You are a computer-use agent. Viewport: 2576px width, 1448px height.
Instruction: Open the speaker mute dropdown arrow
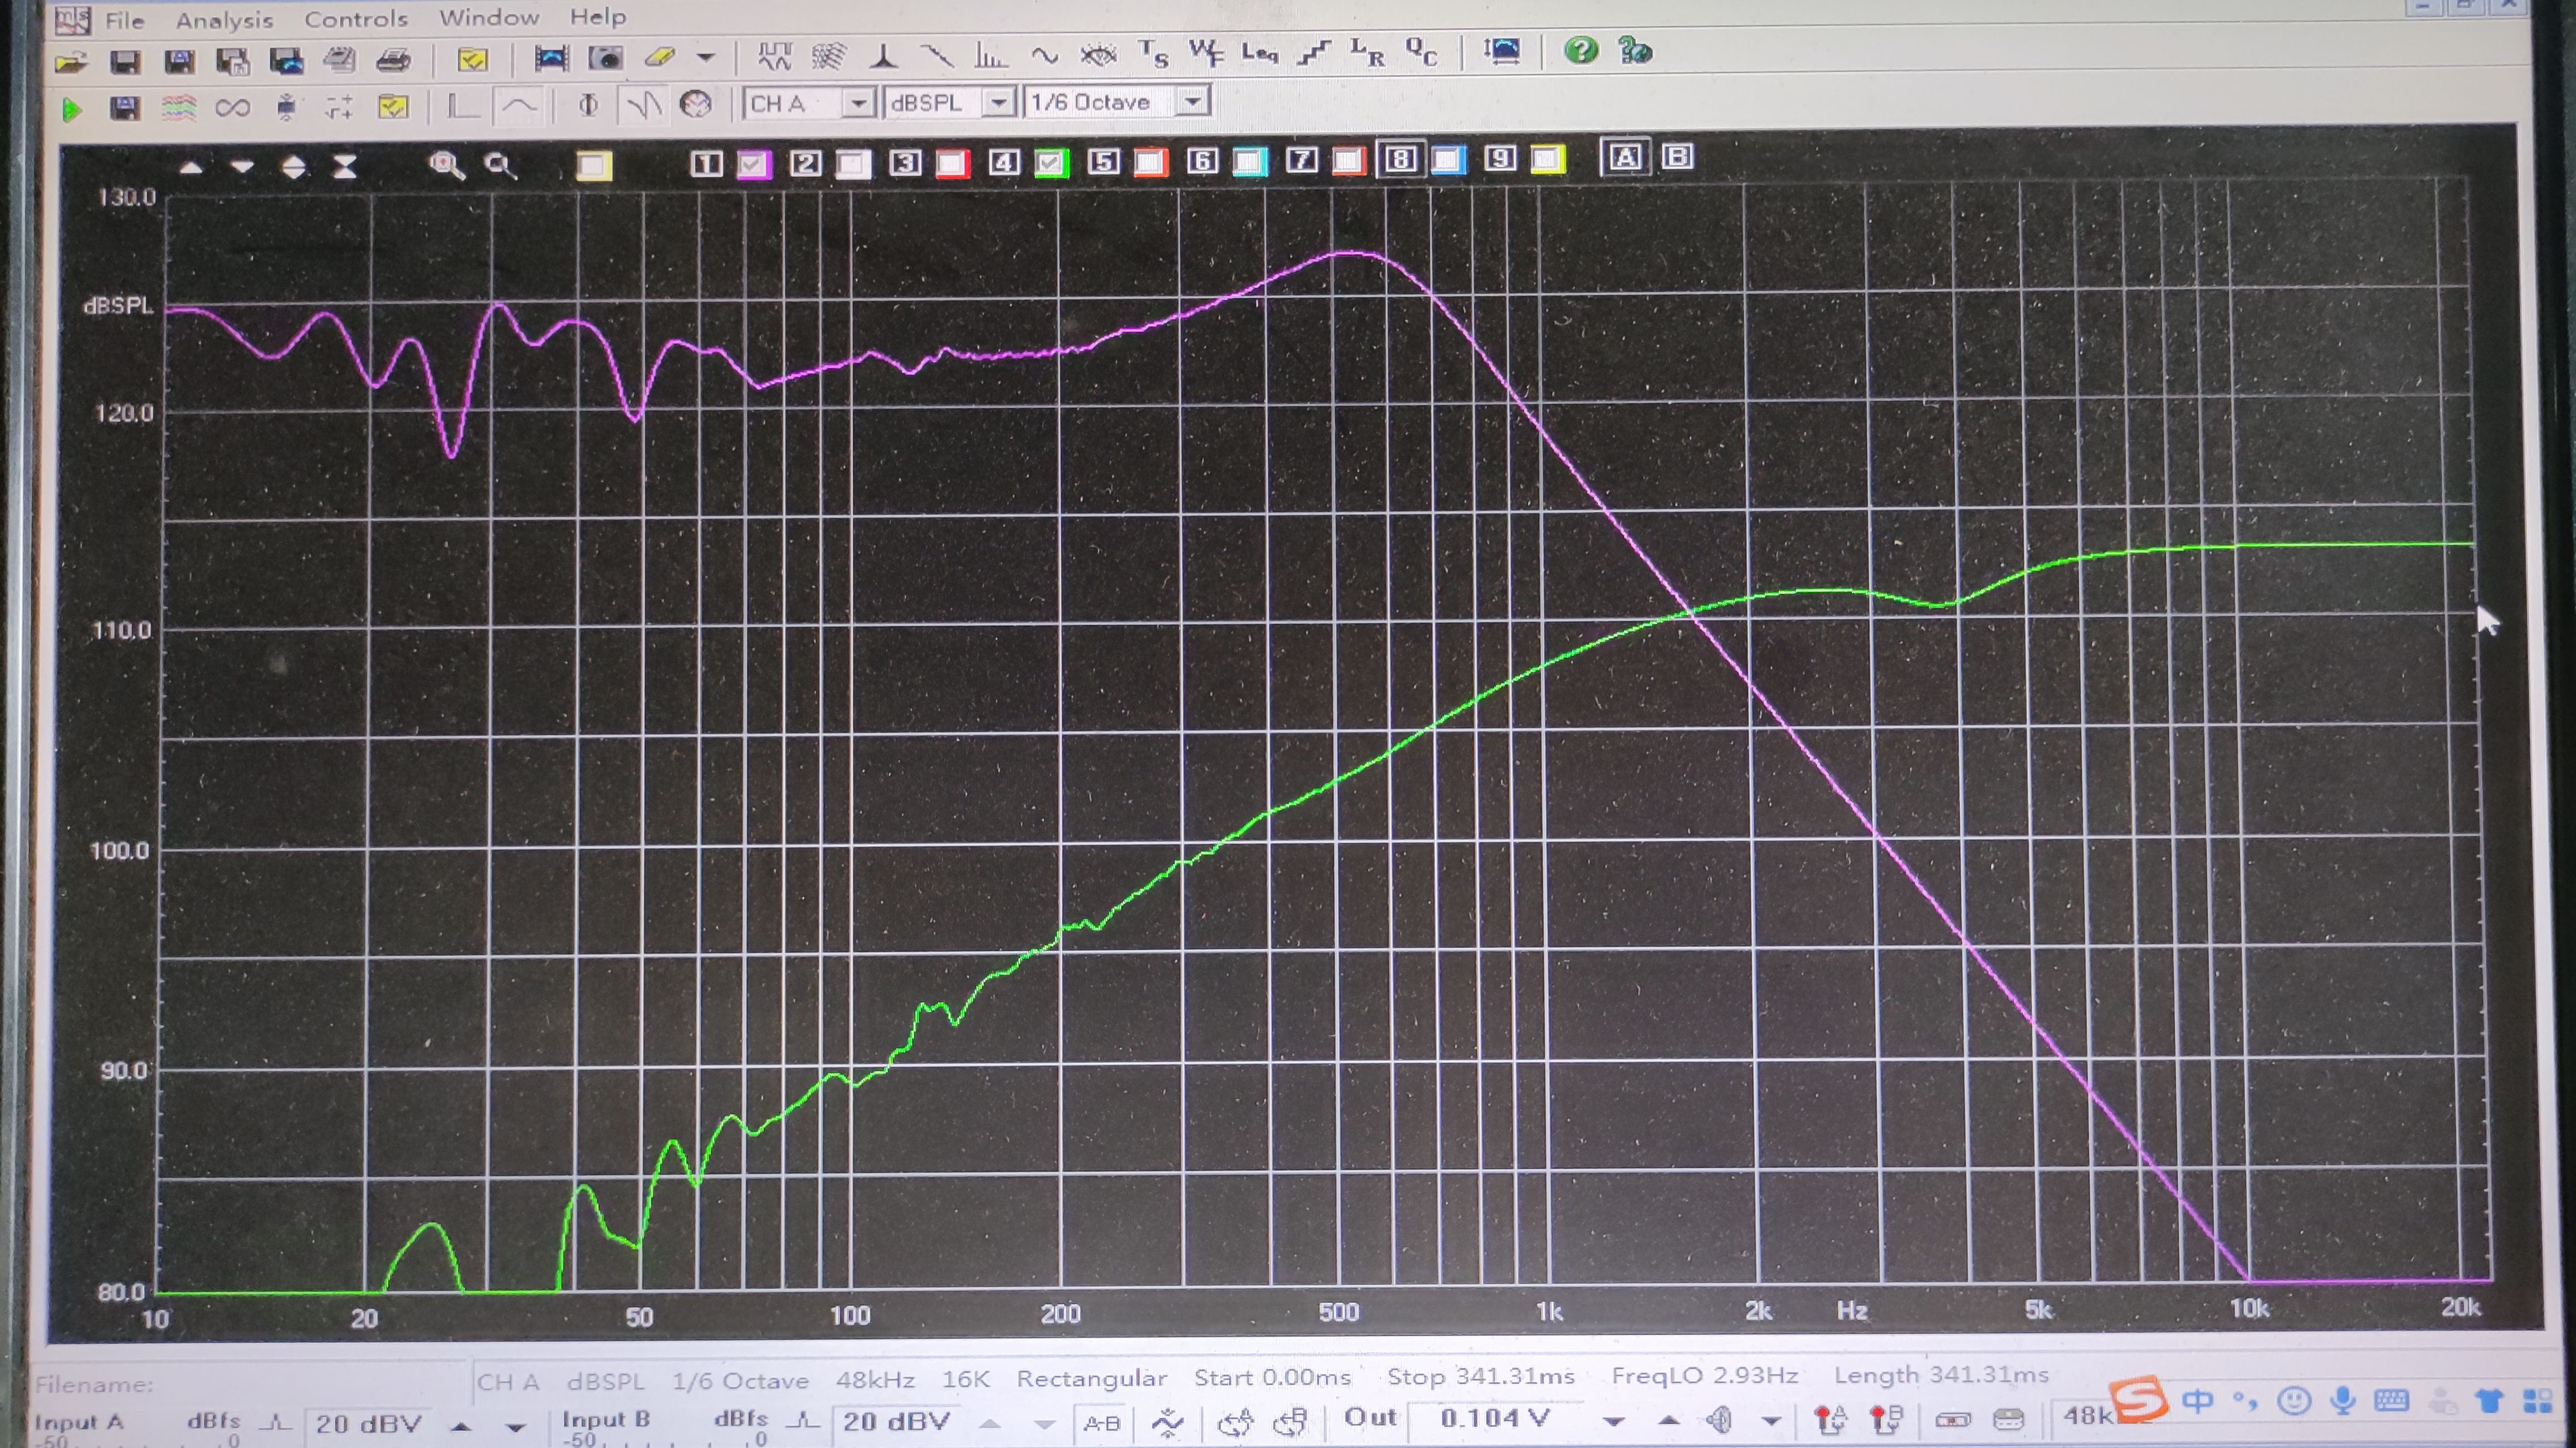(1771, 1420)
